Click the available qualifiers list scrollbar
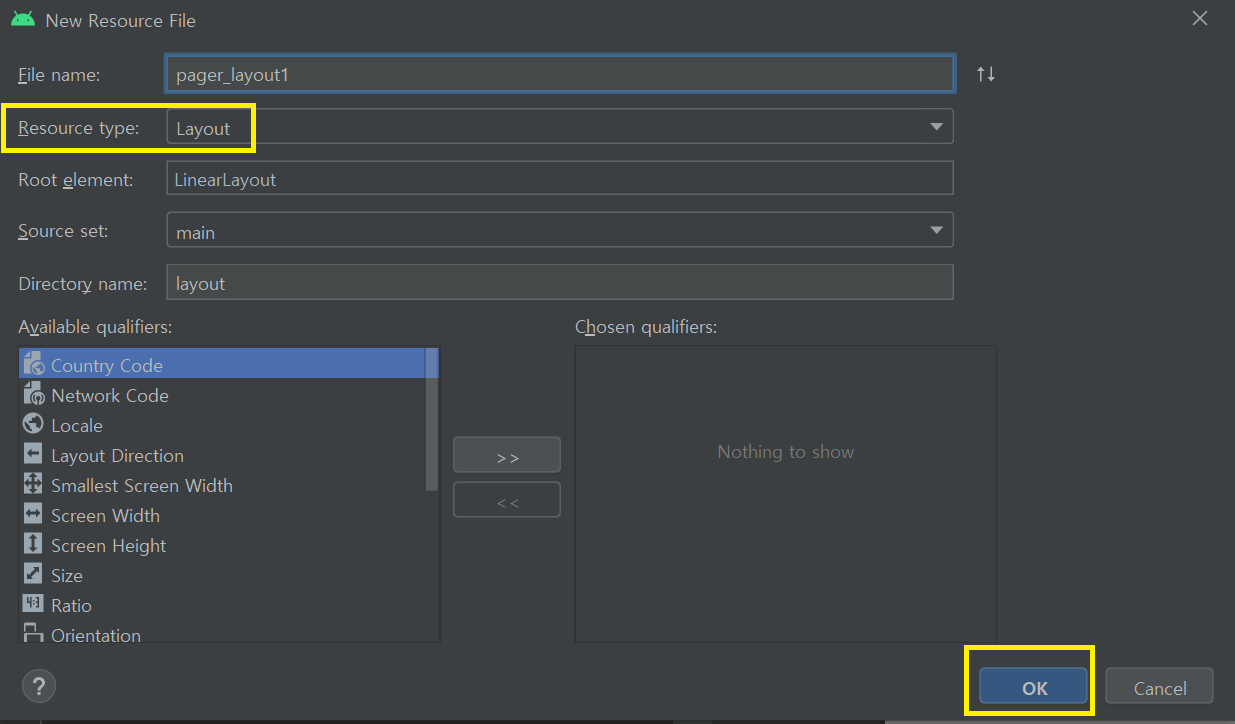1235x724 pixels. tap(432, 420)
